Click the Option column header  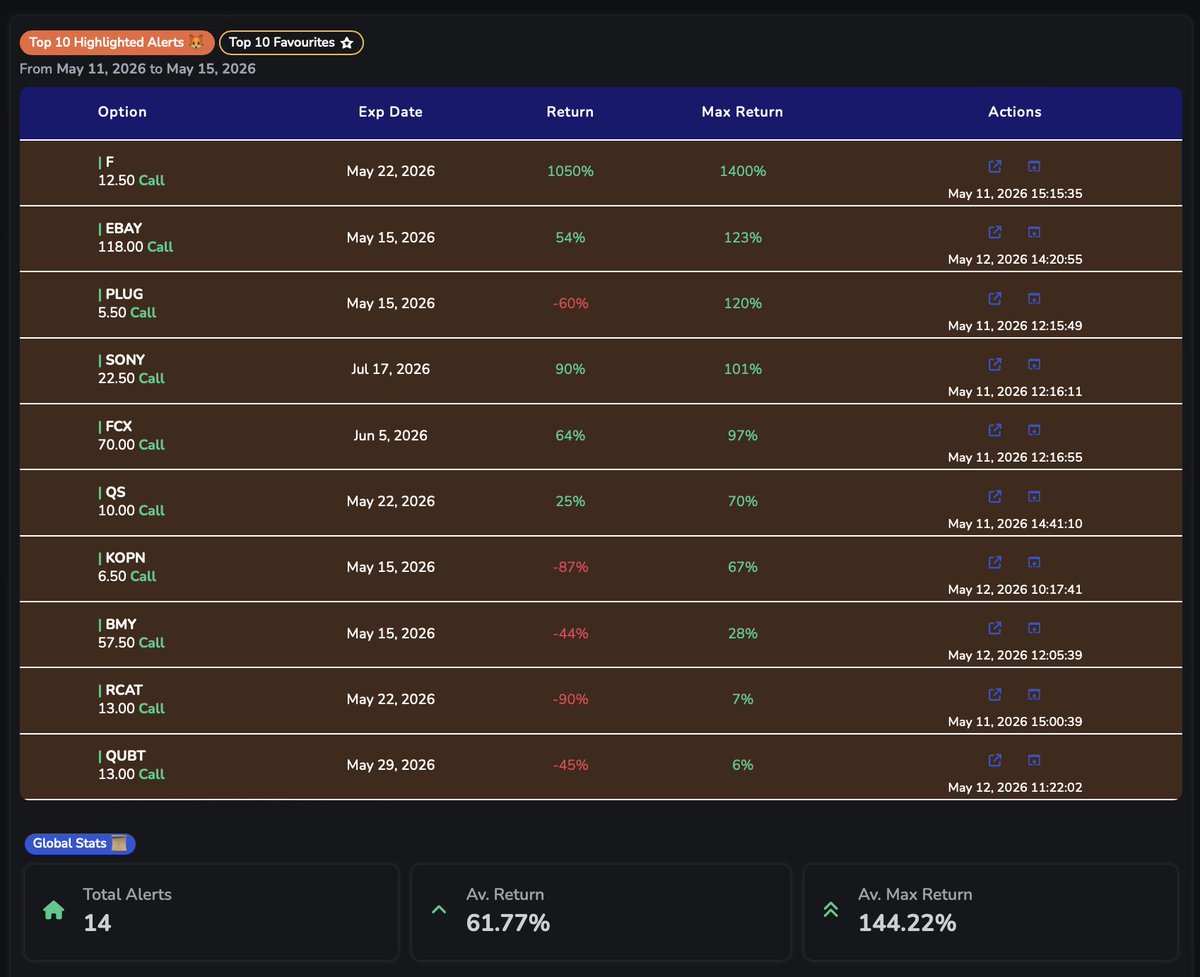pyautogui.click(x=122, y=112)
